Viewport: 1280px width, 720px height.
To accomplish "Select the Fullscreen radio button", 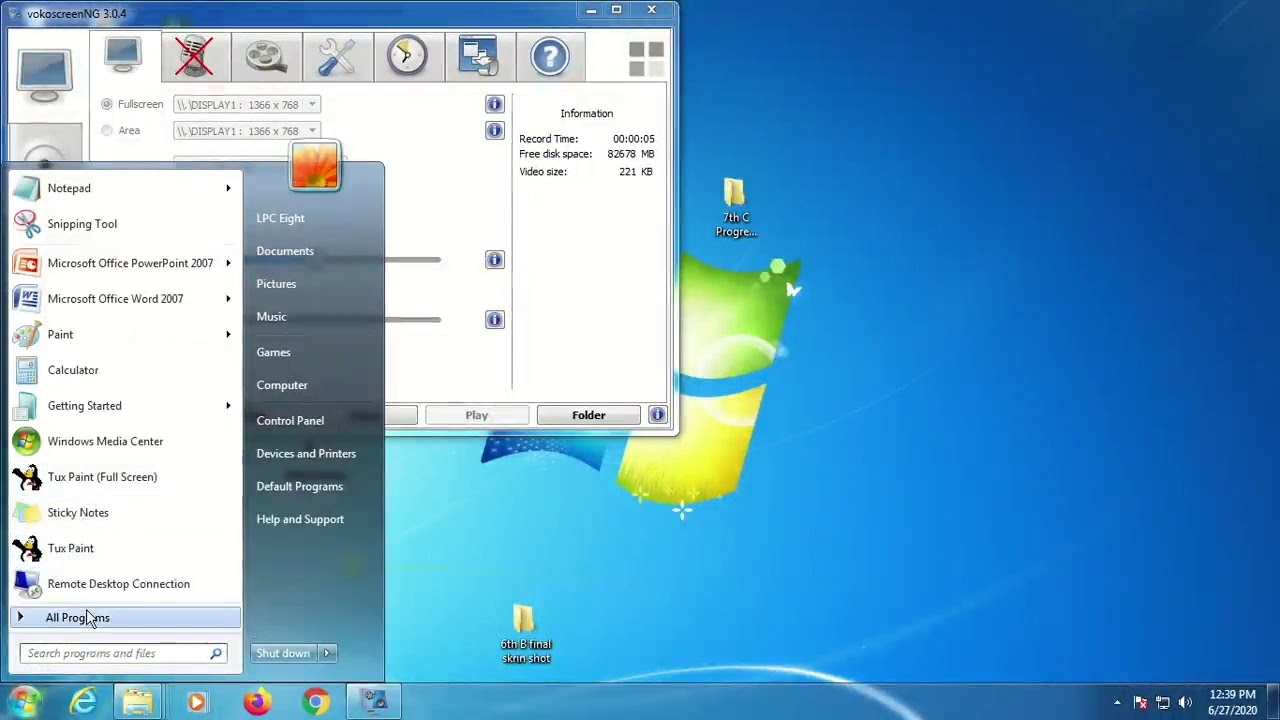I will point(107,104).
